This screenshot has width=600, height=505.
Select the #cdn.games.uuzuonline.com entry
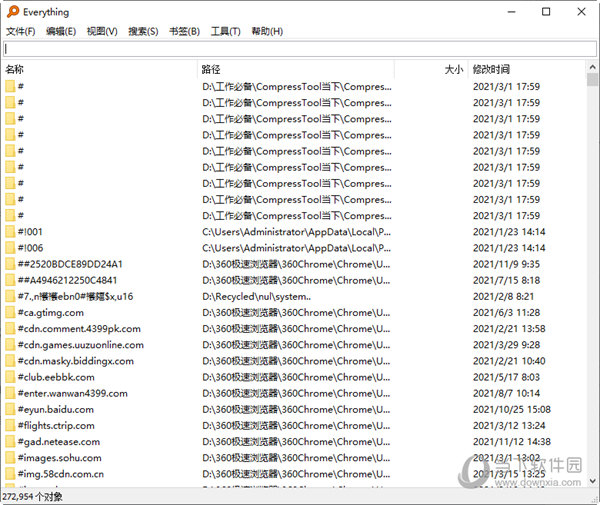(81, 345)
